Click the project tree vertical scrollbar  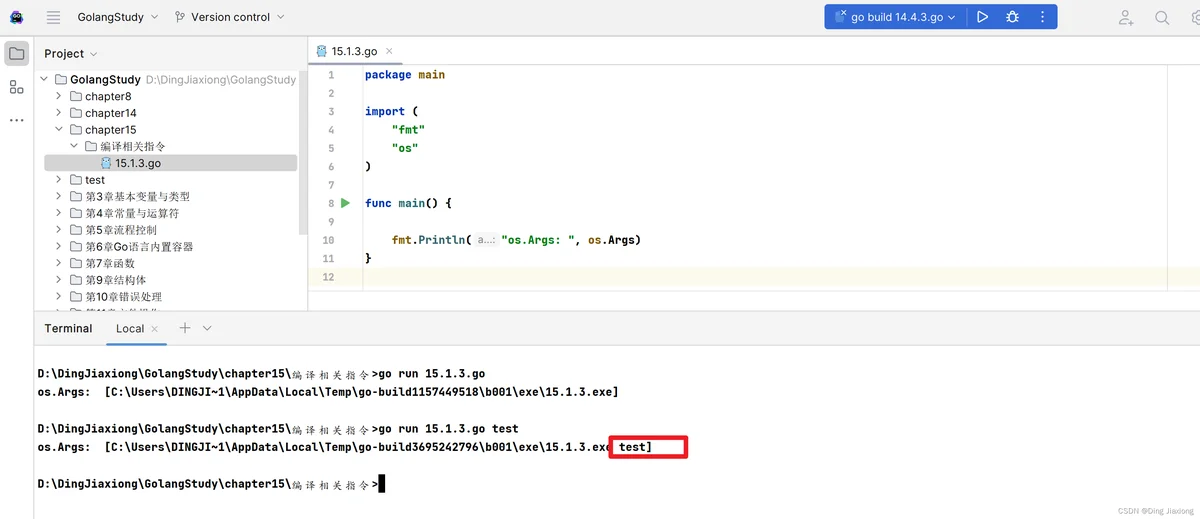pyautogui.click(x=302, y=153)
